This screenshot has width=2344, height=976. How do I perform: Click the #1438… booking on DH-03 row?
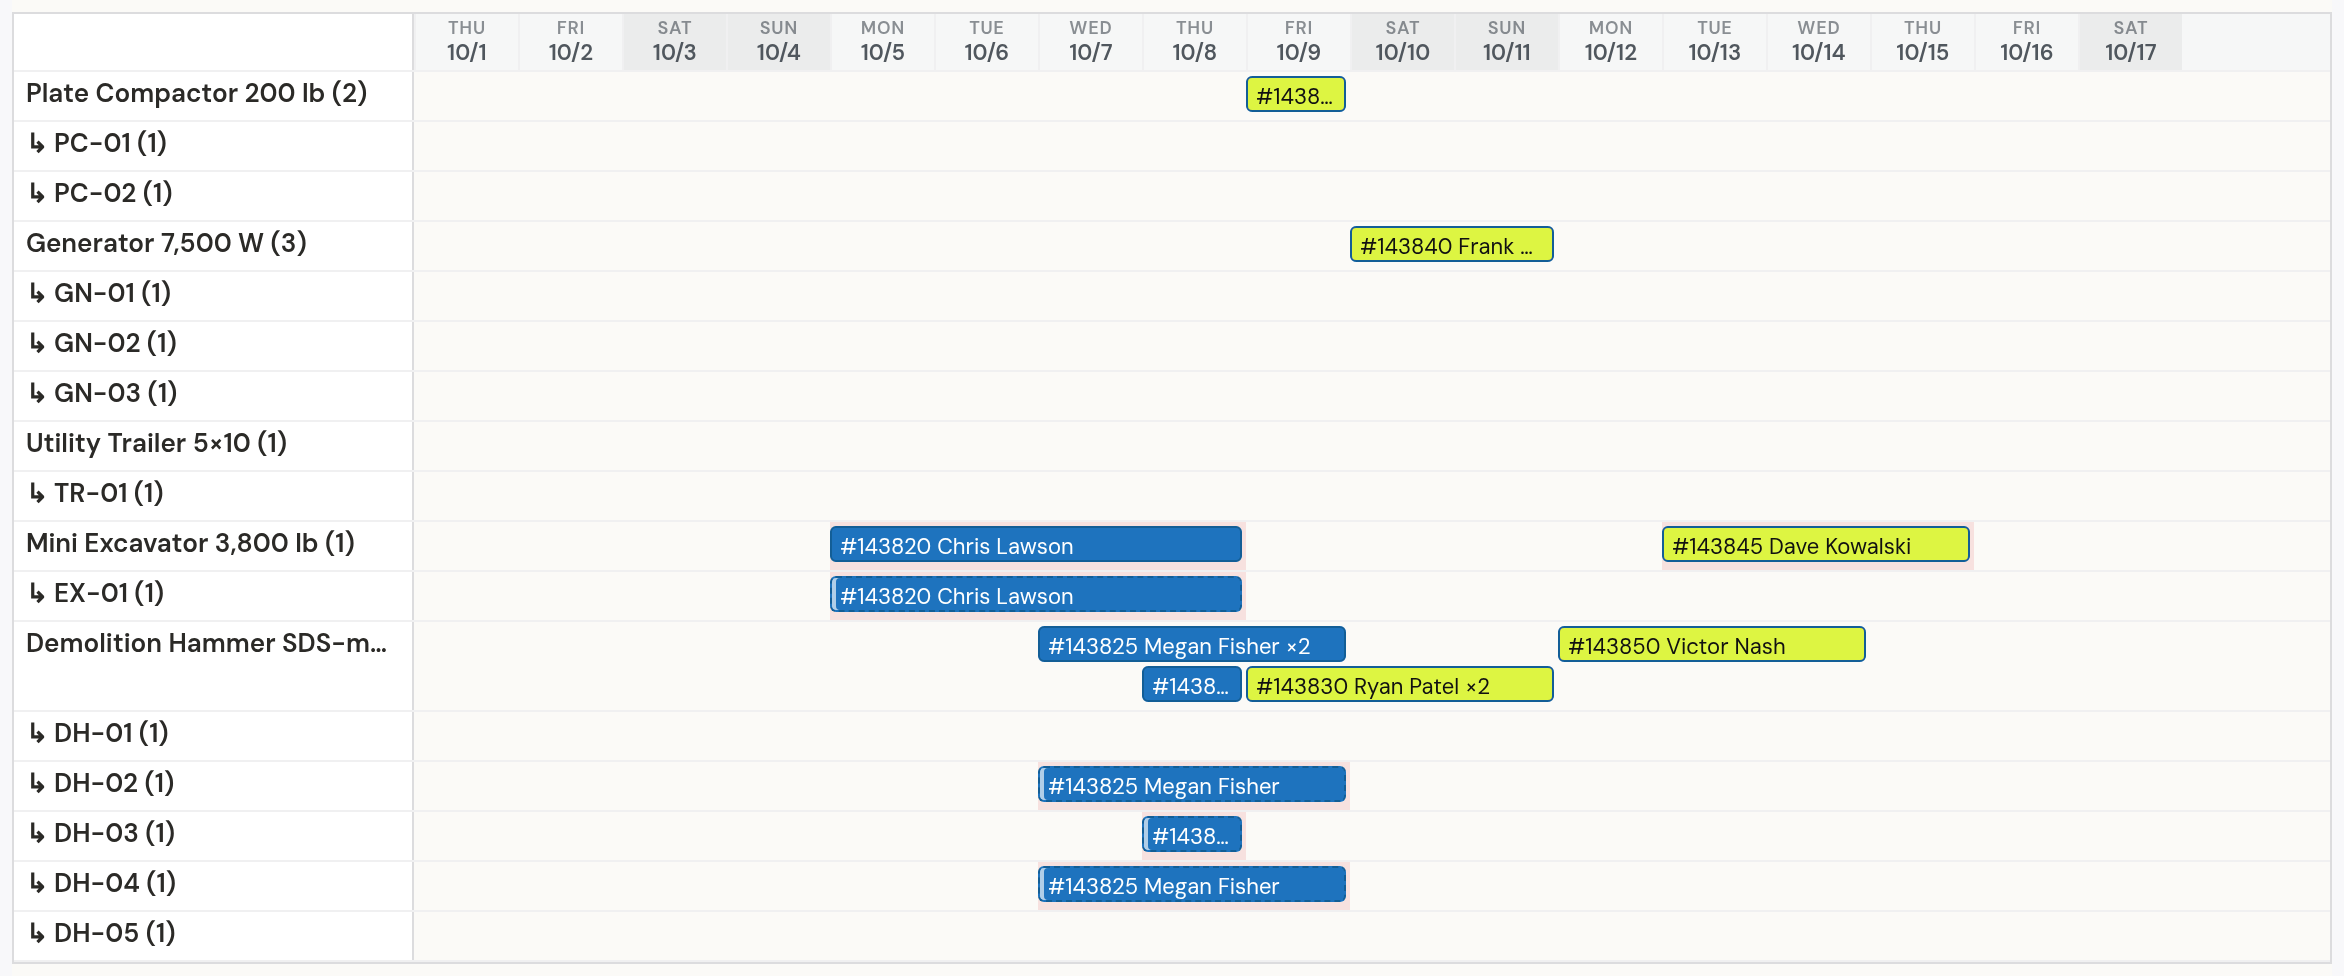[x=1192, y=835]
